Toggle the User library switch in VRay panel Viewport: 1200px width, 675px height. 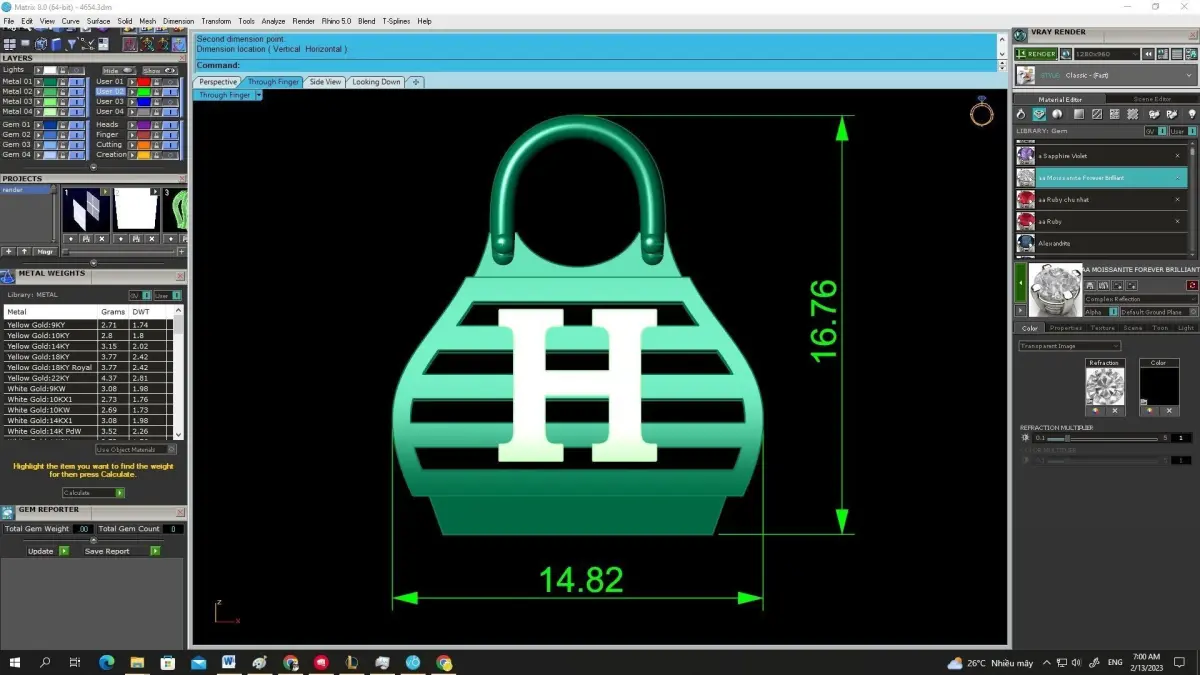(1181, 131)
